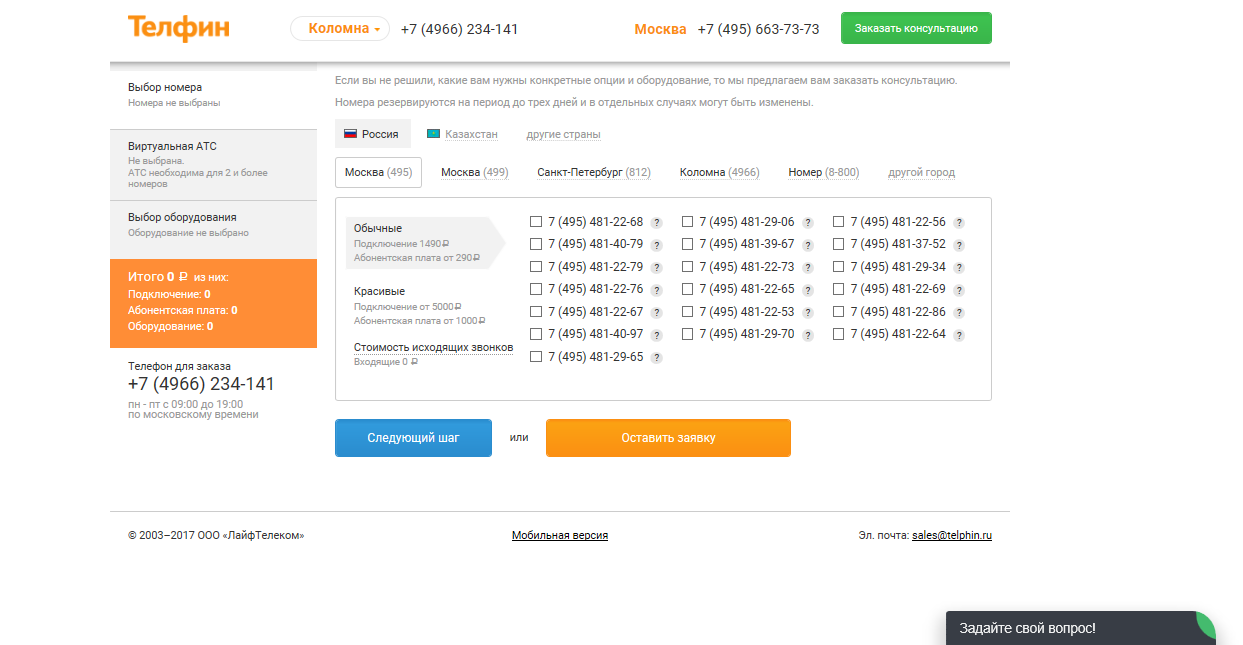Screen dimensions: 1243x645
Task: Open help icon for 7 (495) 481-22-56
Action: pyautogui.click(x=959, y=223)
